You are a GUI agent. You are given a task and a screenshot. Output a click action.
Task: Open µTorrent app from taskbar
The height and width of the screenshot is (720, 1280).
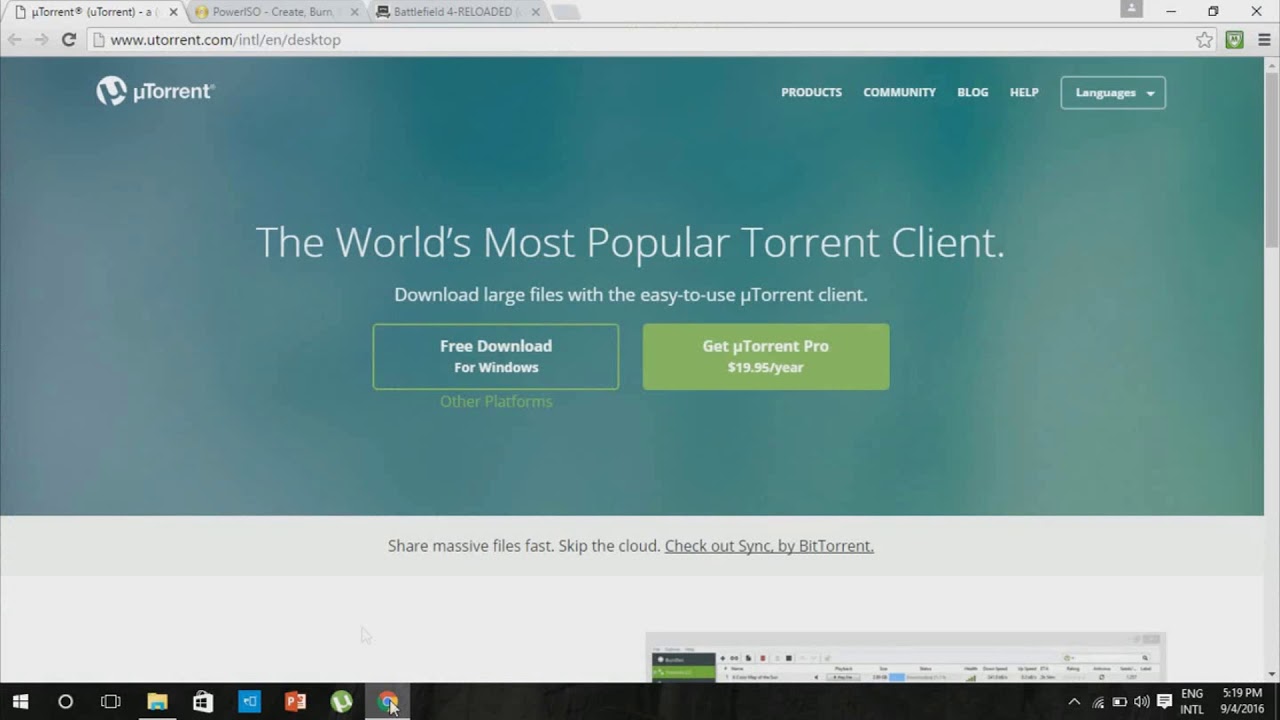click(341, 702)
